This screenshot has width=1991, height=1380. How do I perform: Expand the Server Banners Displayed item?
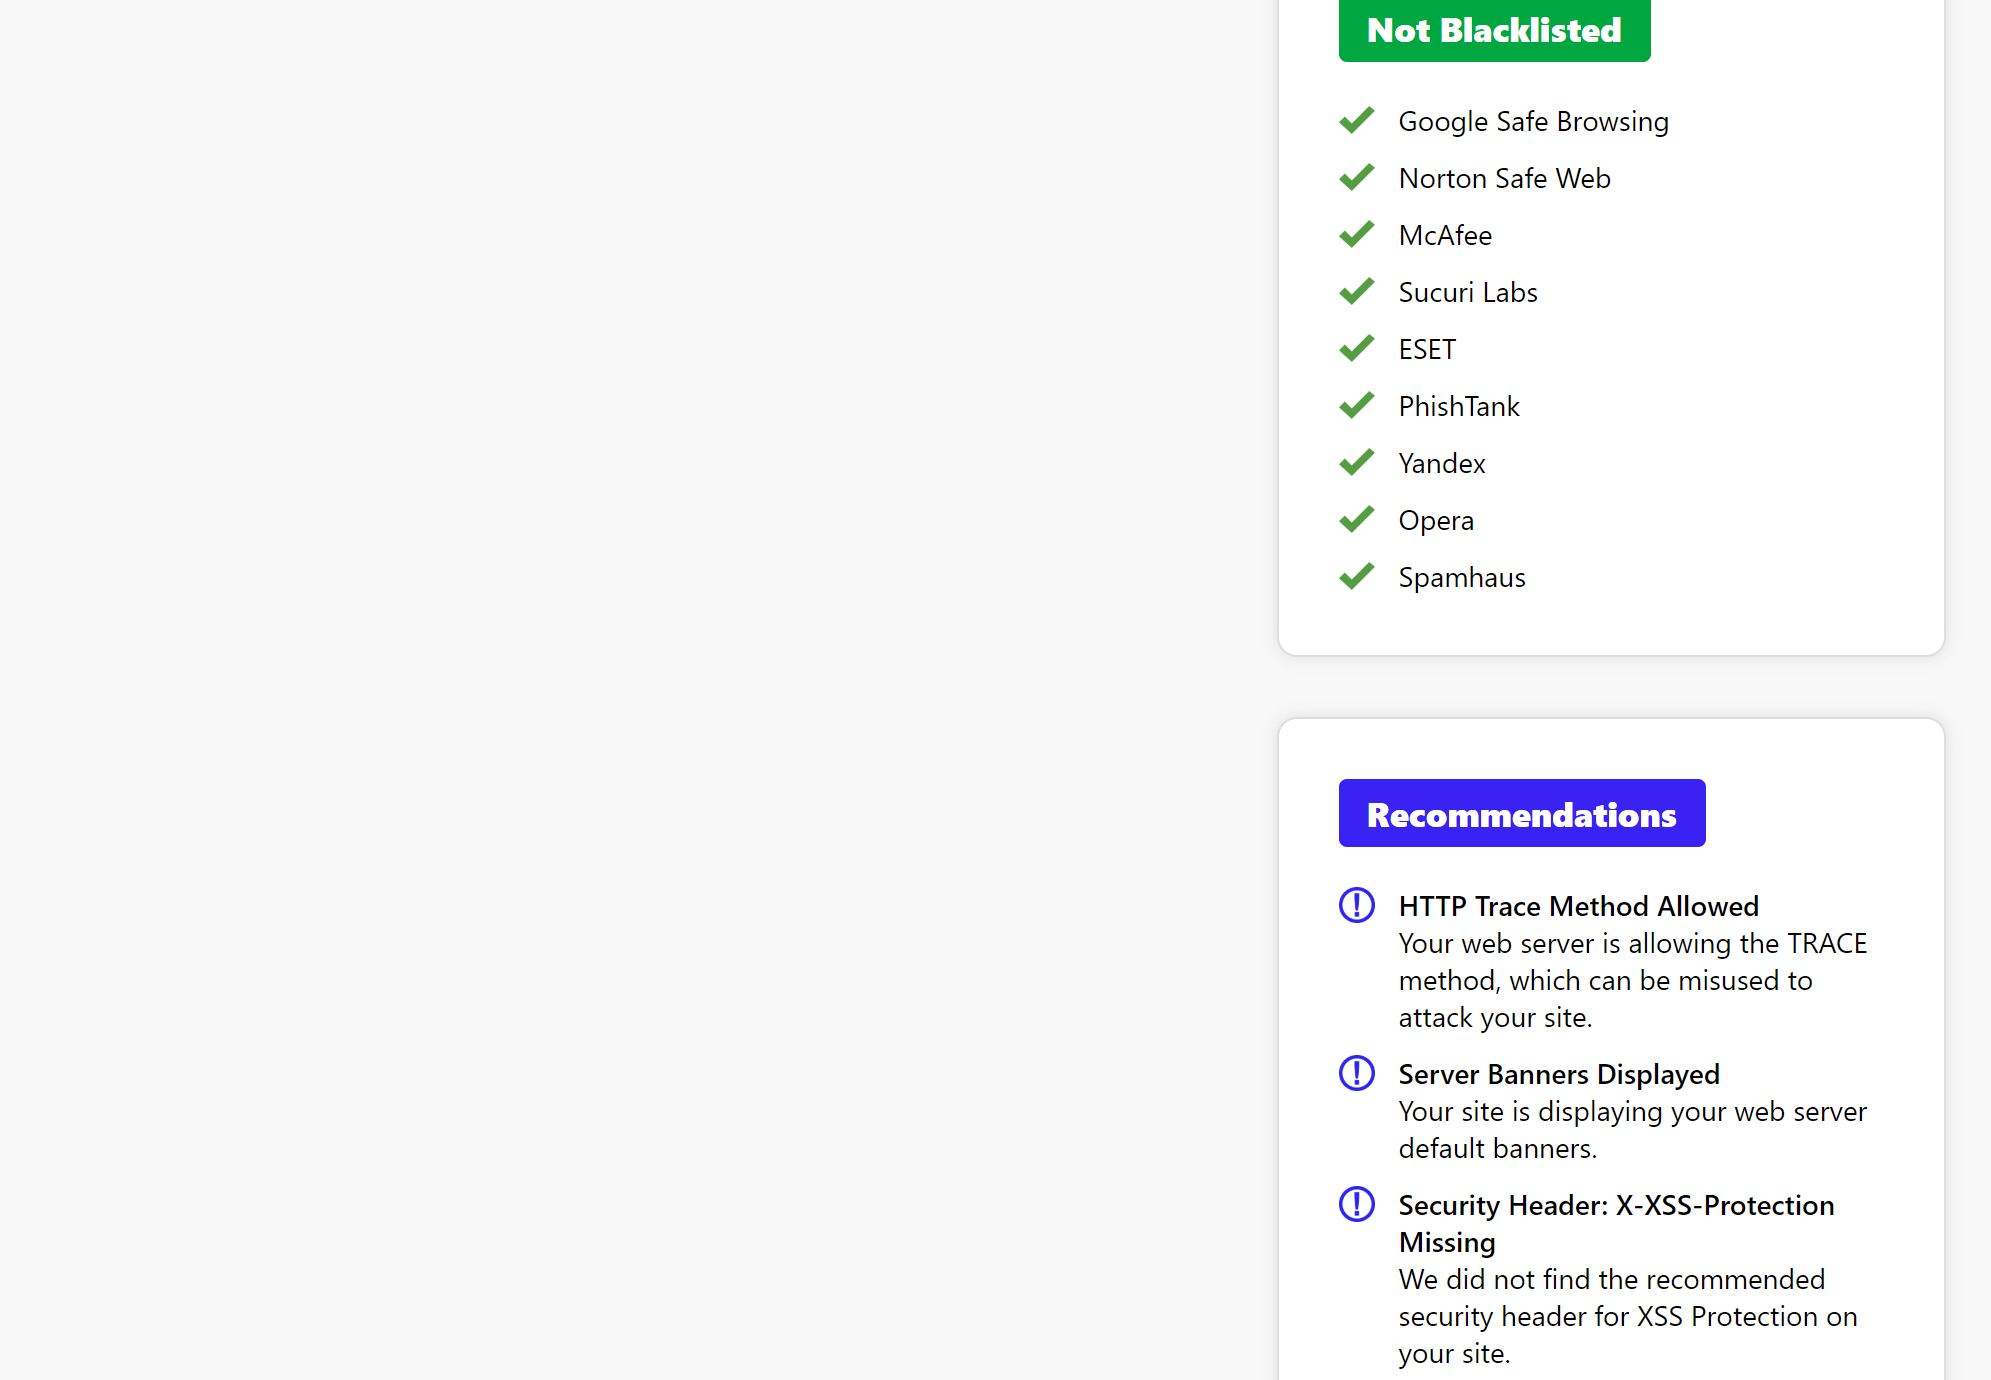coord(1558,1074)
